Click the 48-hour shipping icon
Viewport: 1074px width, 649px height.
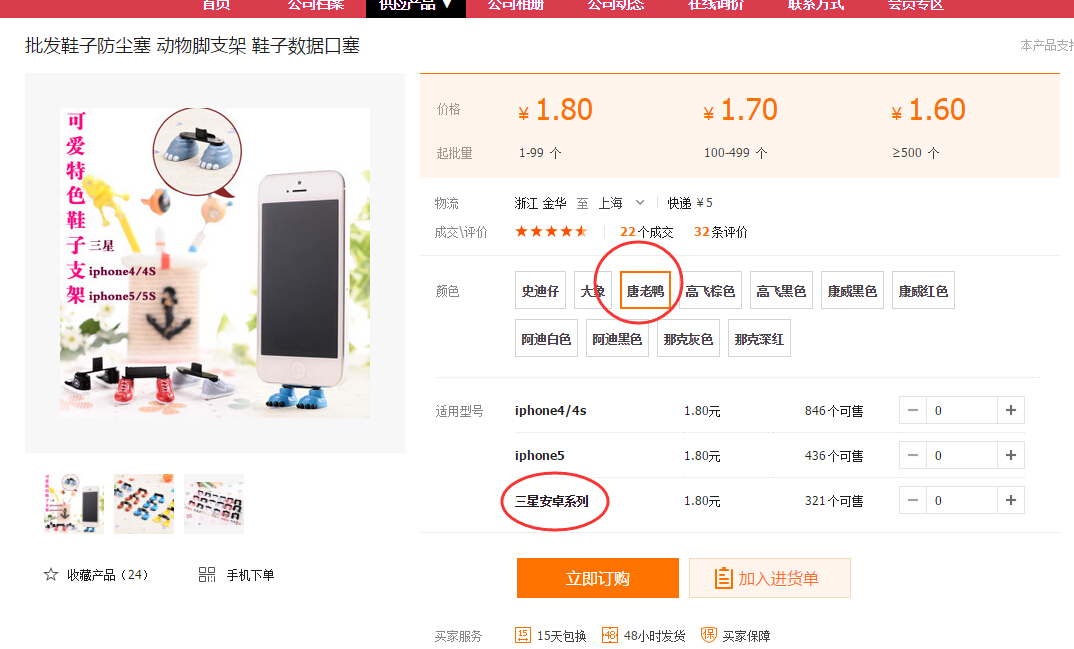[x=610, y=635]
